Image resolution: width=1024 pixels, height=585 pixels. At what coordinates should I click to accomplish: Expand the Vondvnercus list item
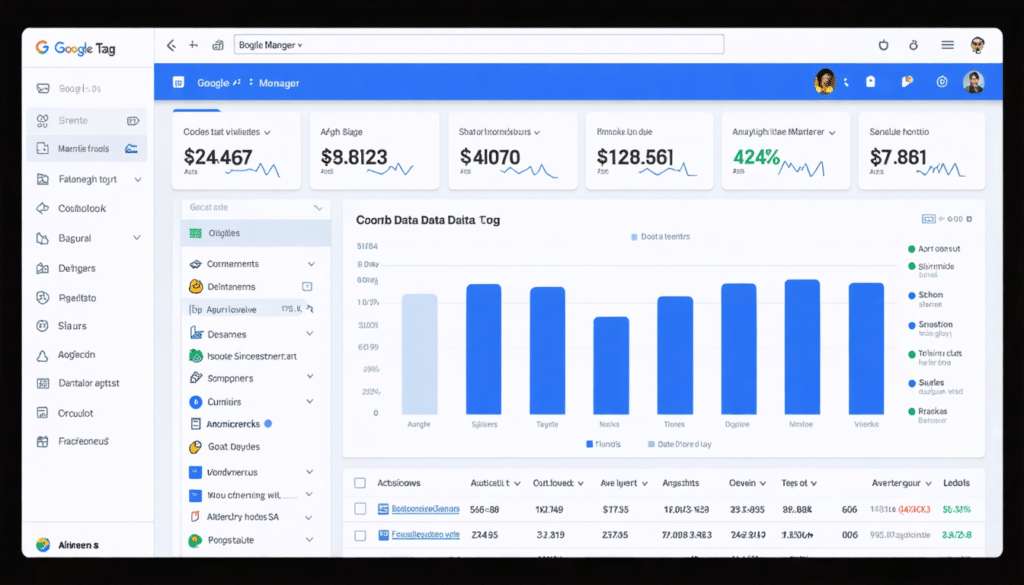click(310, 472)
